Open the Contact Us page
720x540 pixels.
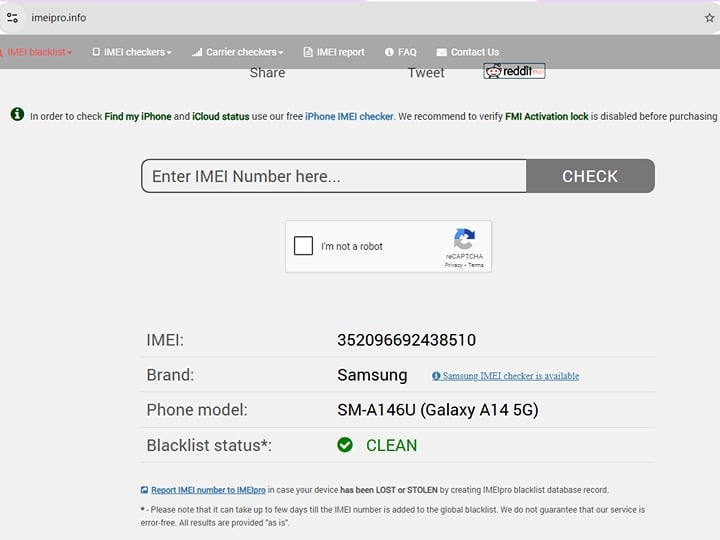467,52
